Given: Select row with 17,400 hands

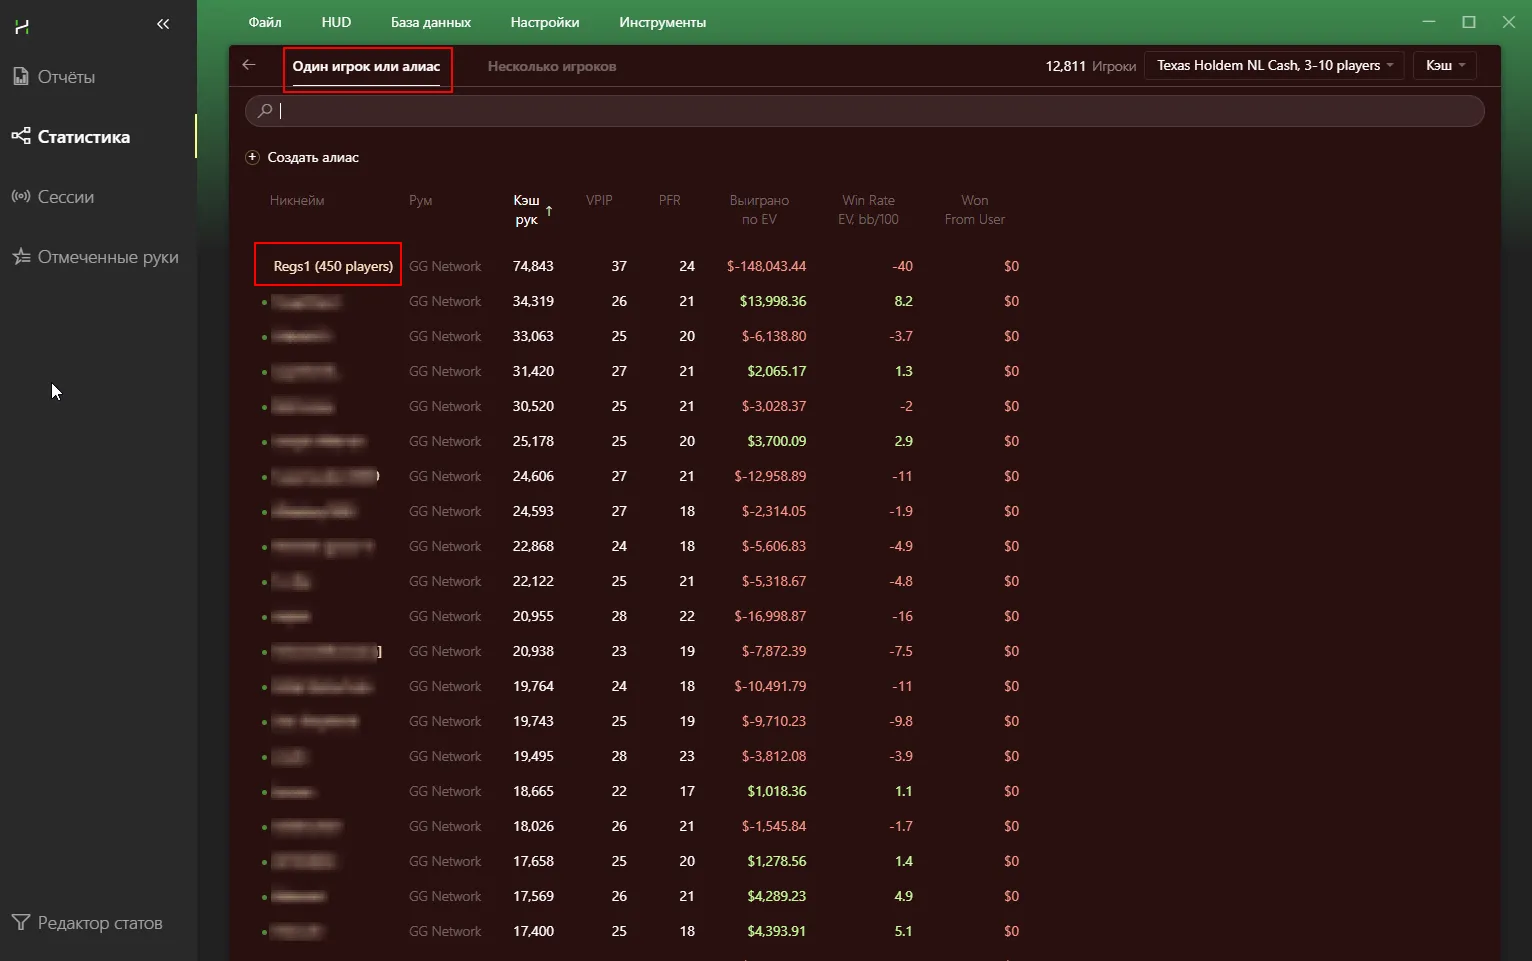Looking at the screenshot, I should click(x=640, y=931).
